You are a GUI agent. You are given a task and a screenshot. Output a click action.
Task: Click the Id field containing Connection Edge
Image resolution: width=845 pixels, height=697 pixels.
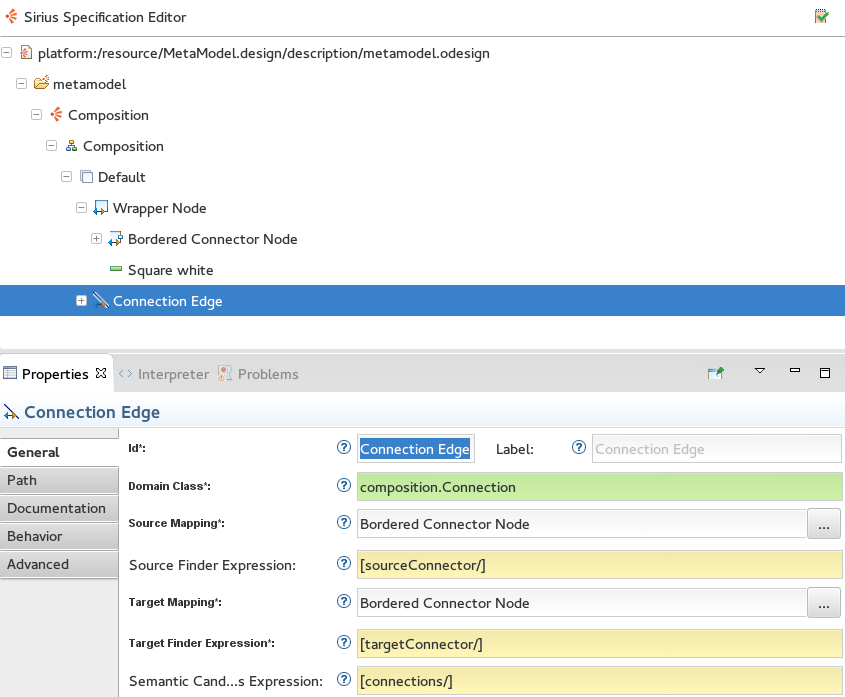[415, 448]
